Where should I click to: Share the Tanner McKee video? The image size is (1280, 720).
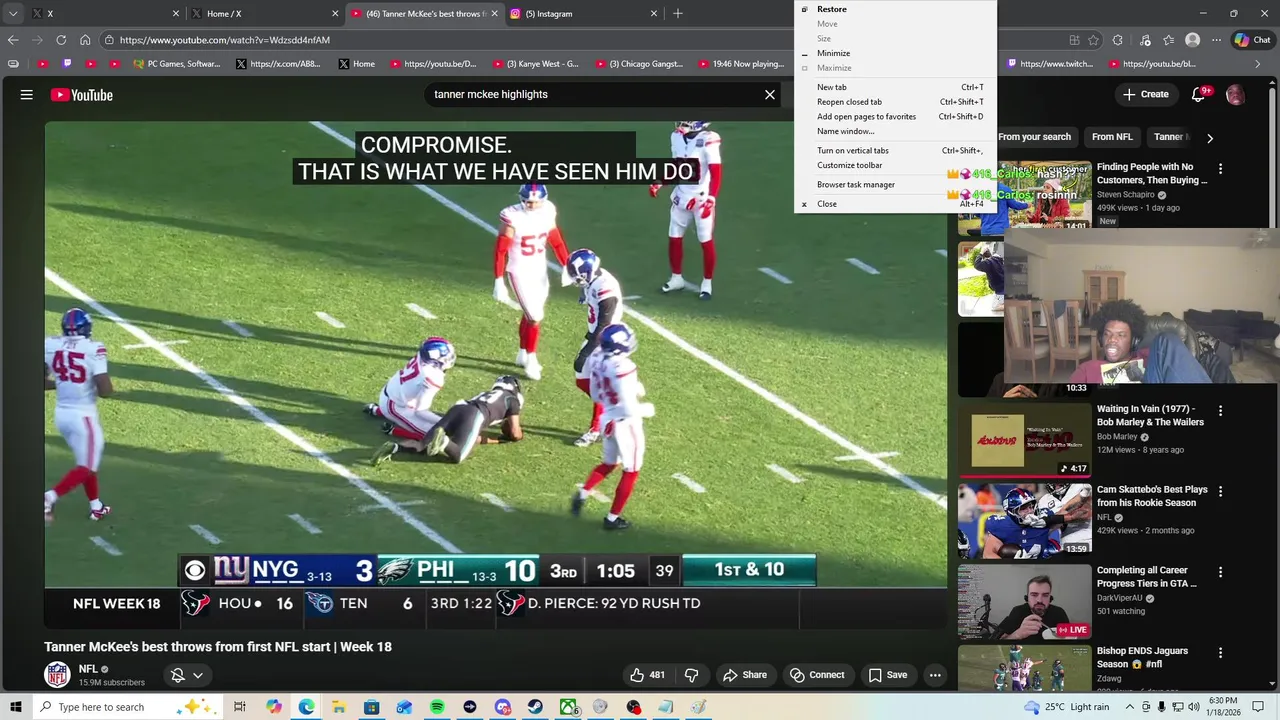744,675
